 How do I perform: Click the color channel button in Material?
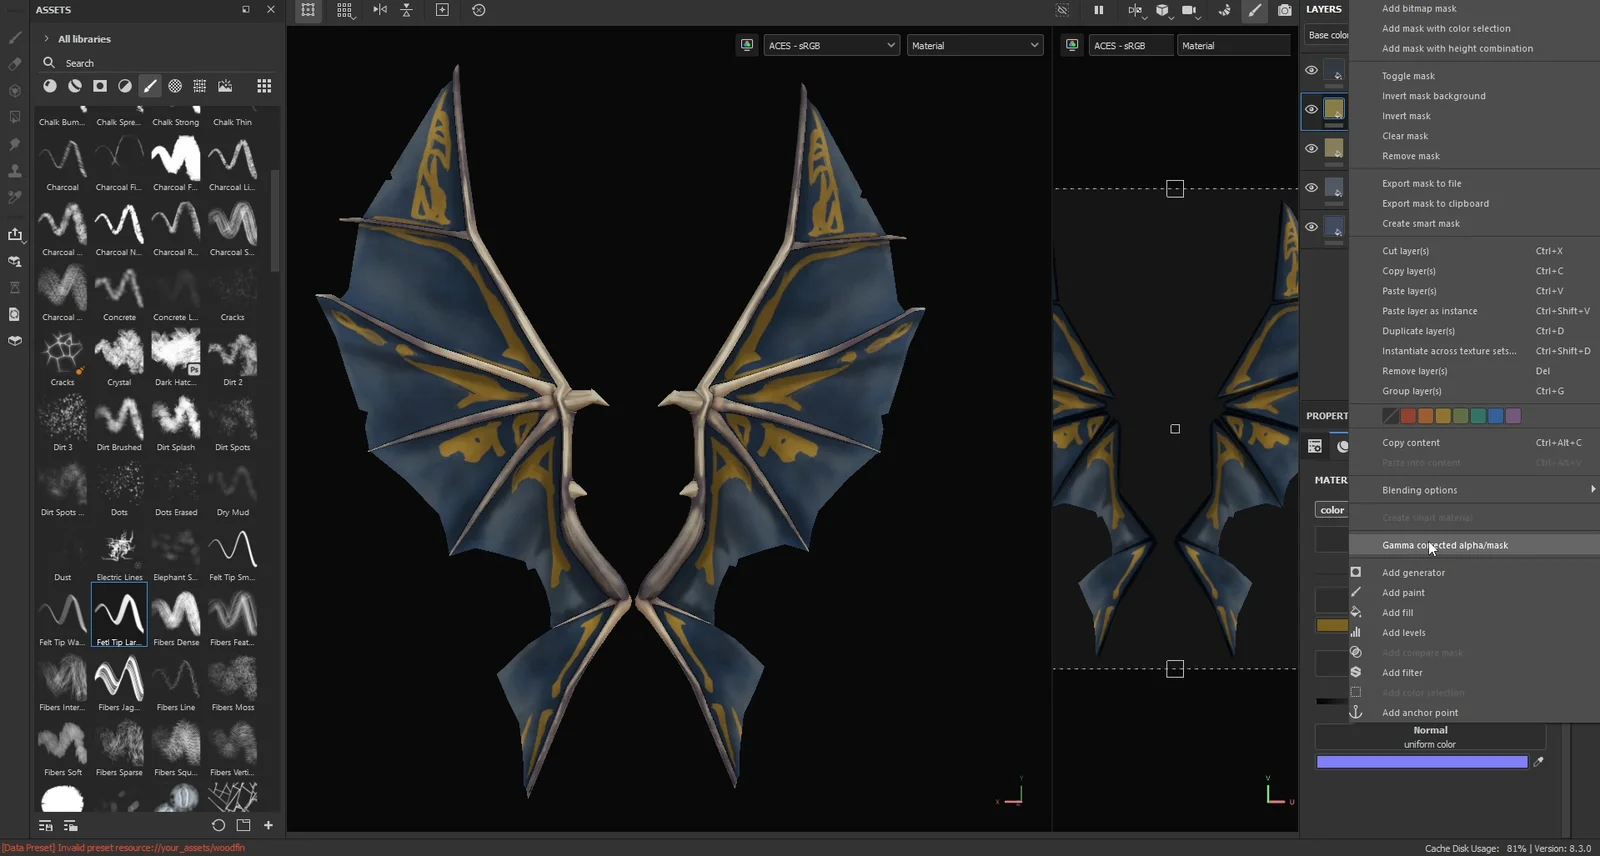click(x=1332, y=510)
